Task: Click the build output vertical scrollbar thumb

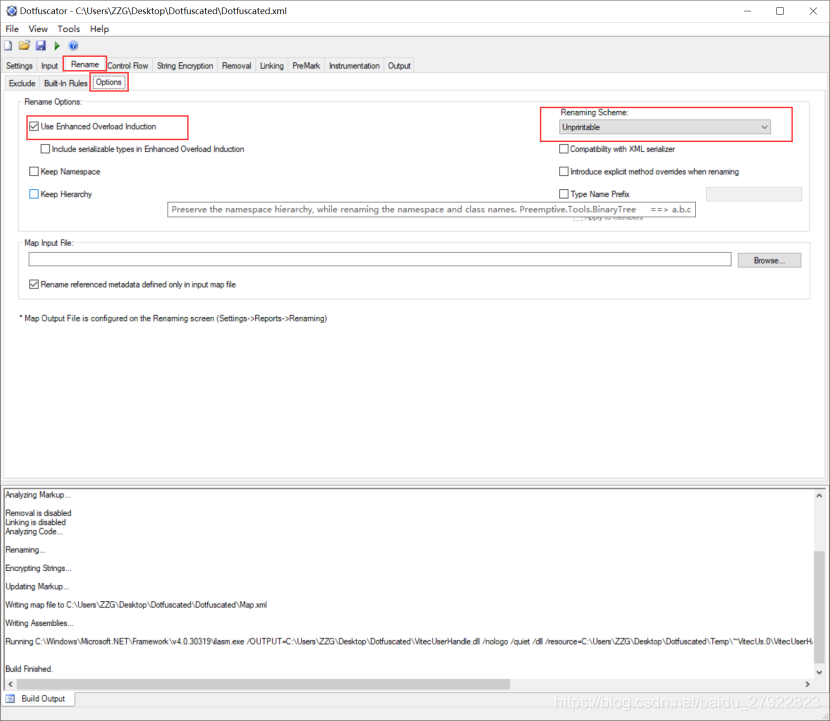Action: pos(819,607)
